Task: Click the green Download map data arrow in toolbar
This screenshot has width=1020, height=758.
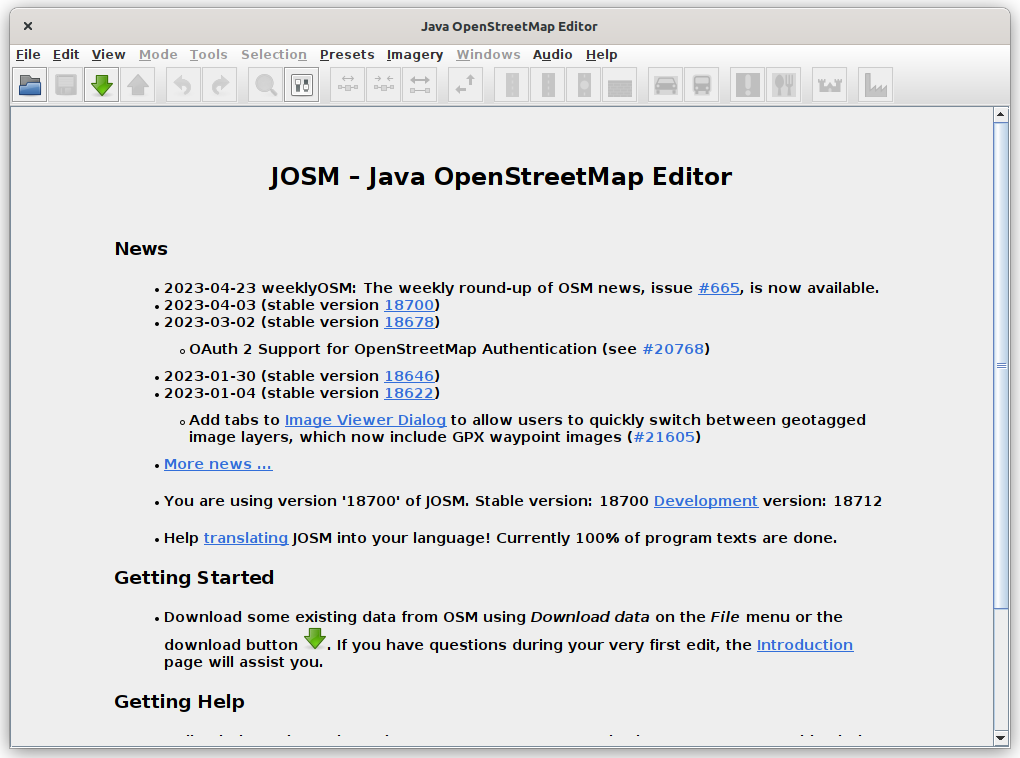Action: (x=101, y=86)
